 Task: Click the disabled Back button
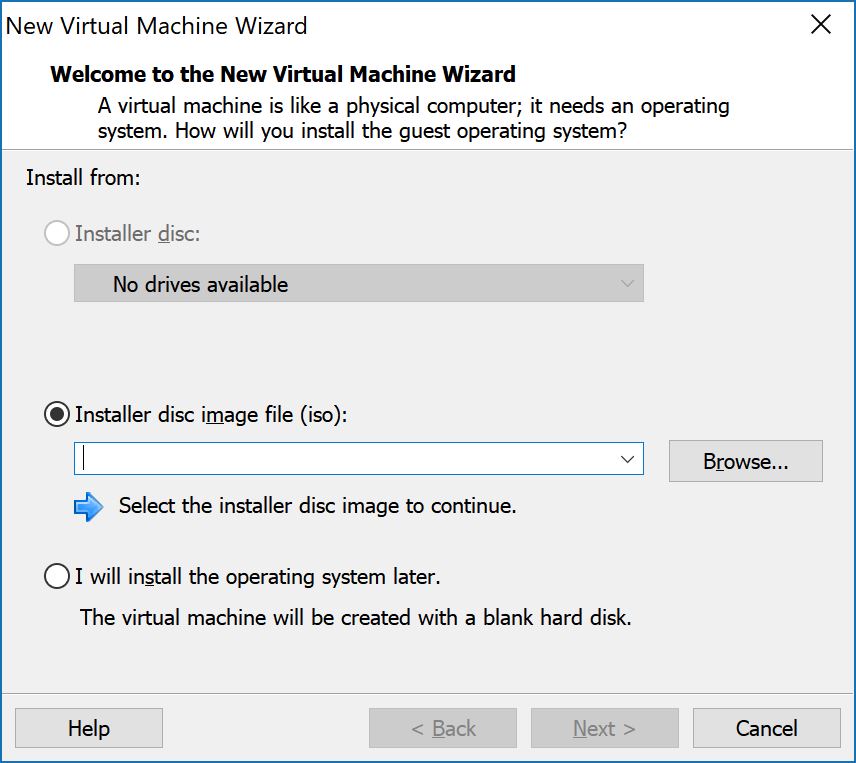click(x=442, y=728)
